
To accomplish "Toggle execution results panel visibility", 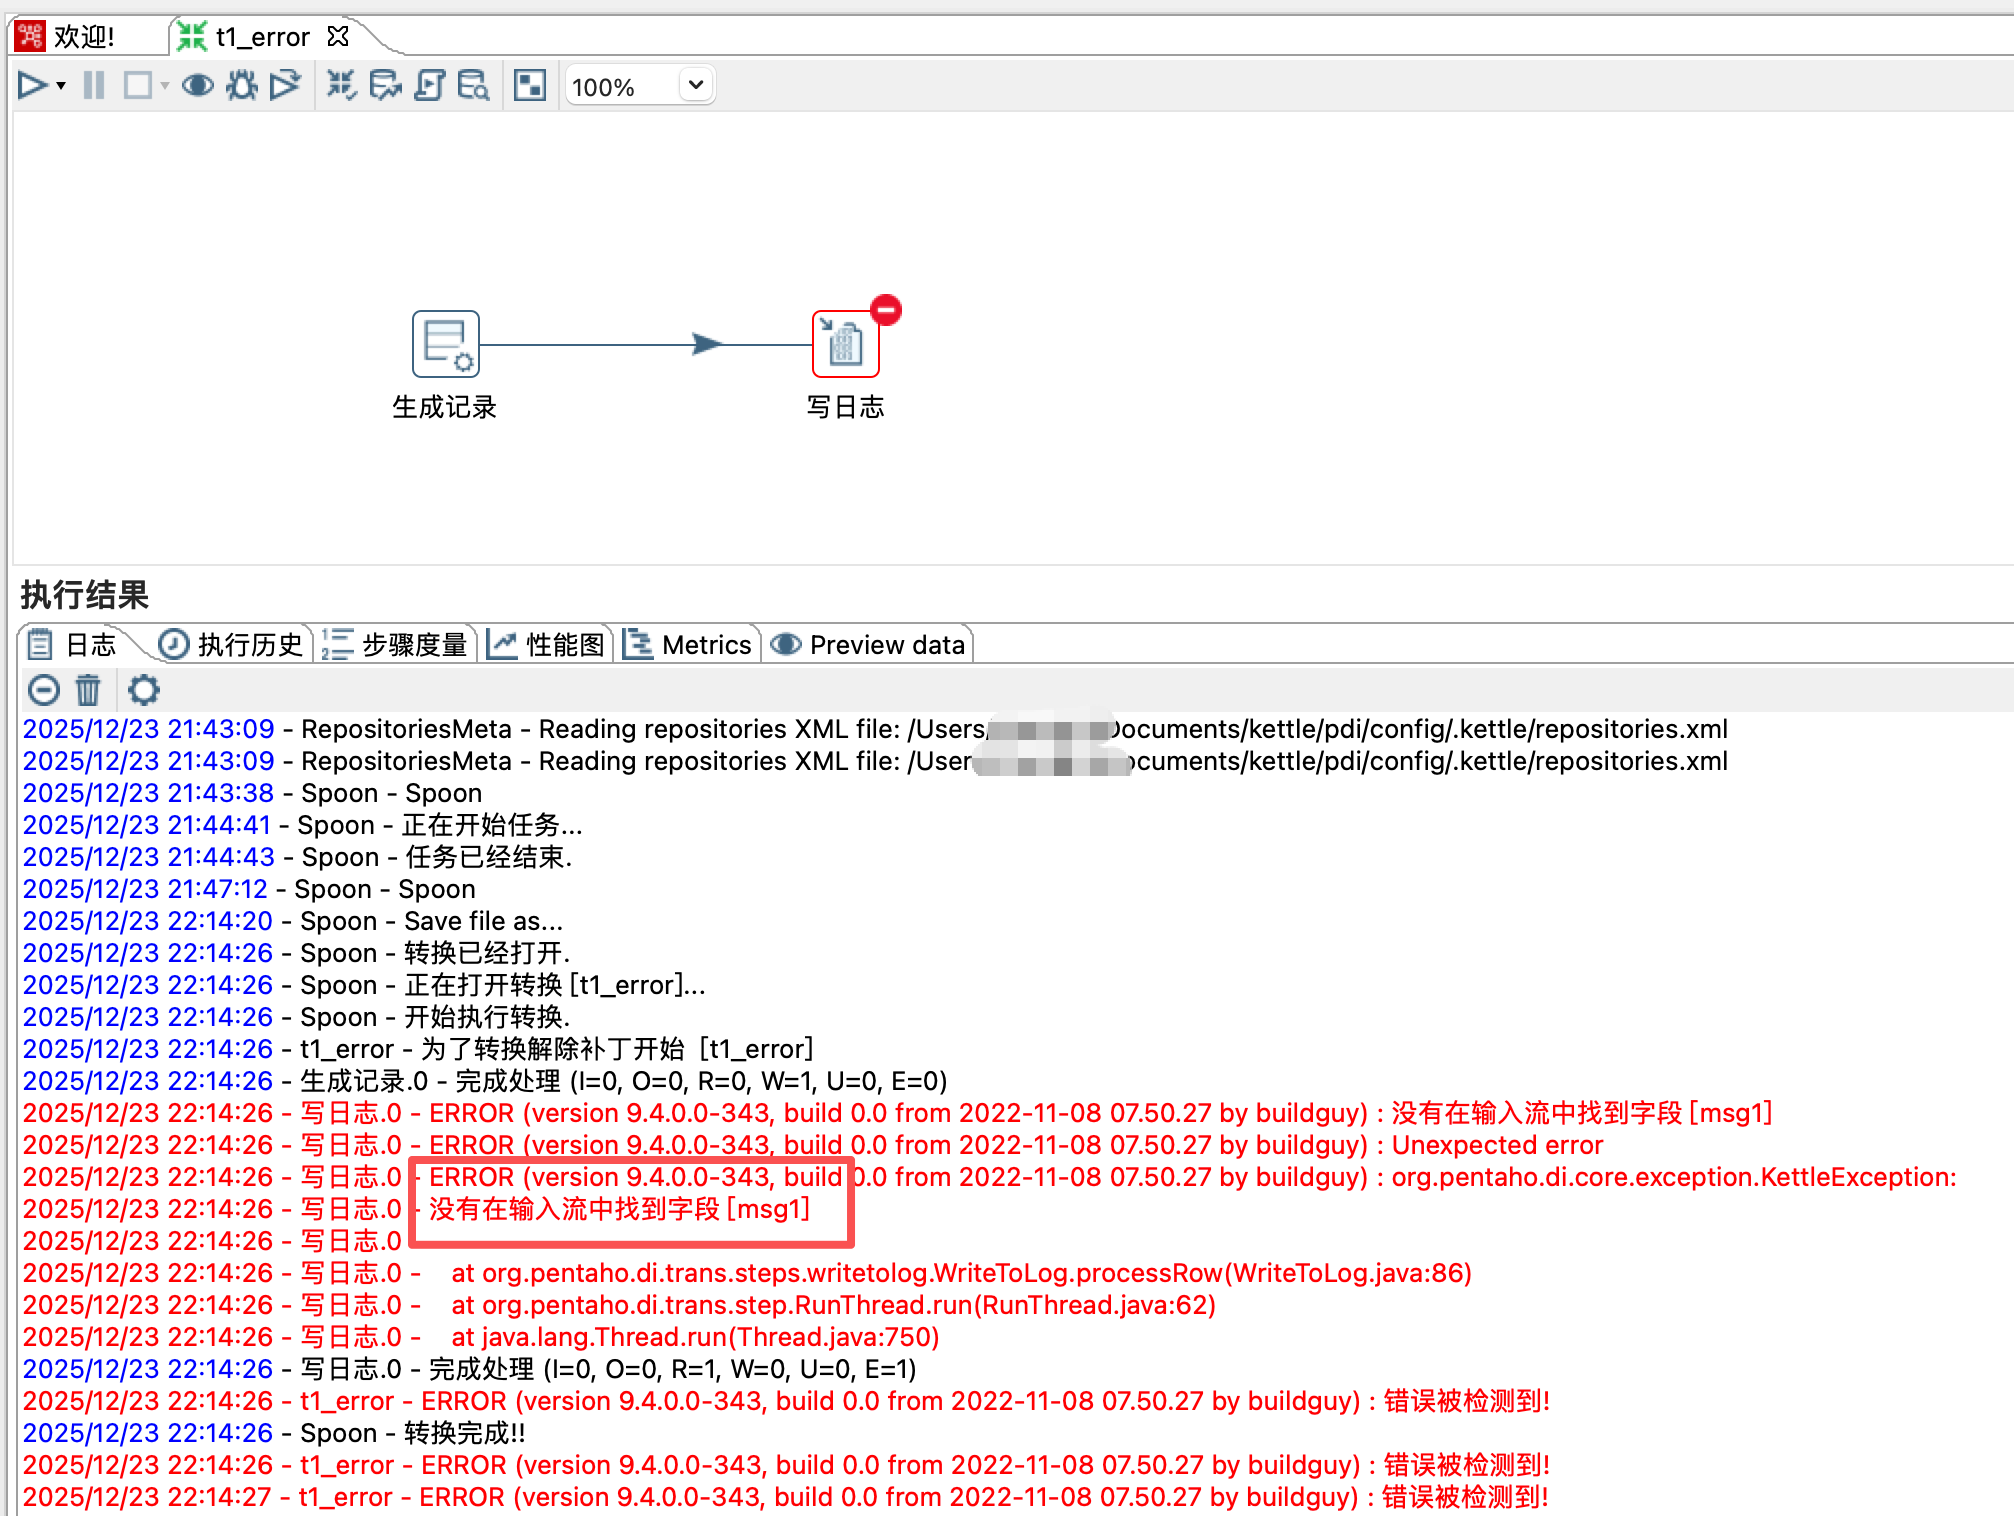I will 529,86.
